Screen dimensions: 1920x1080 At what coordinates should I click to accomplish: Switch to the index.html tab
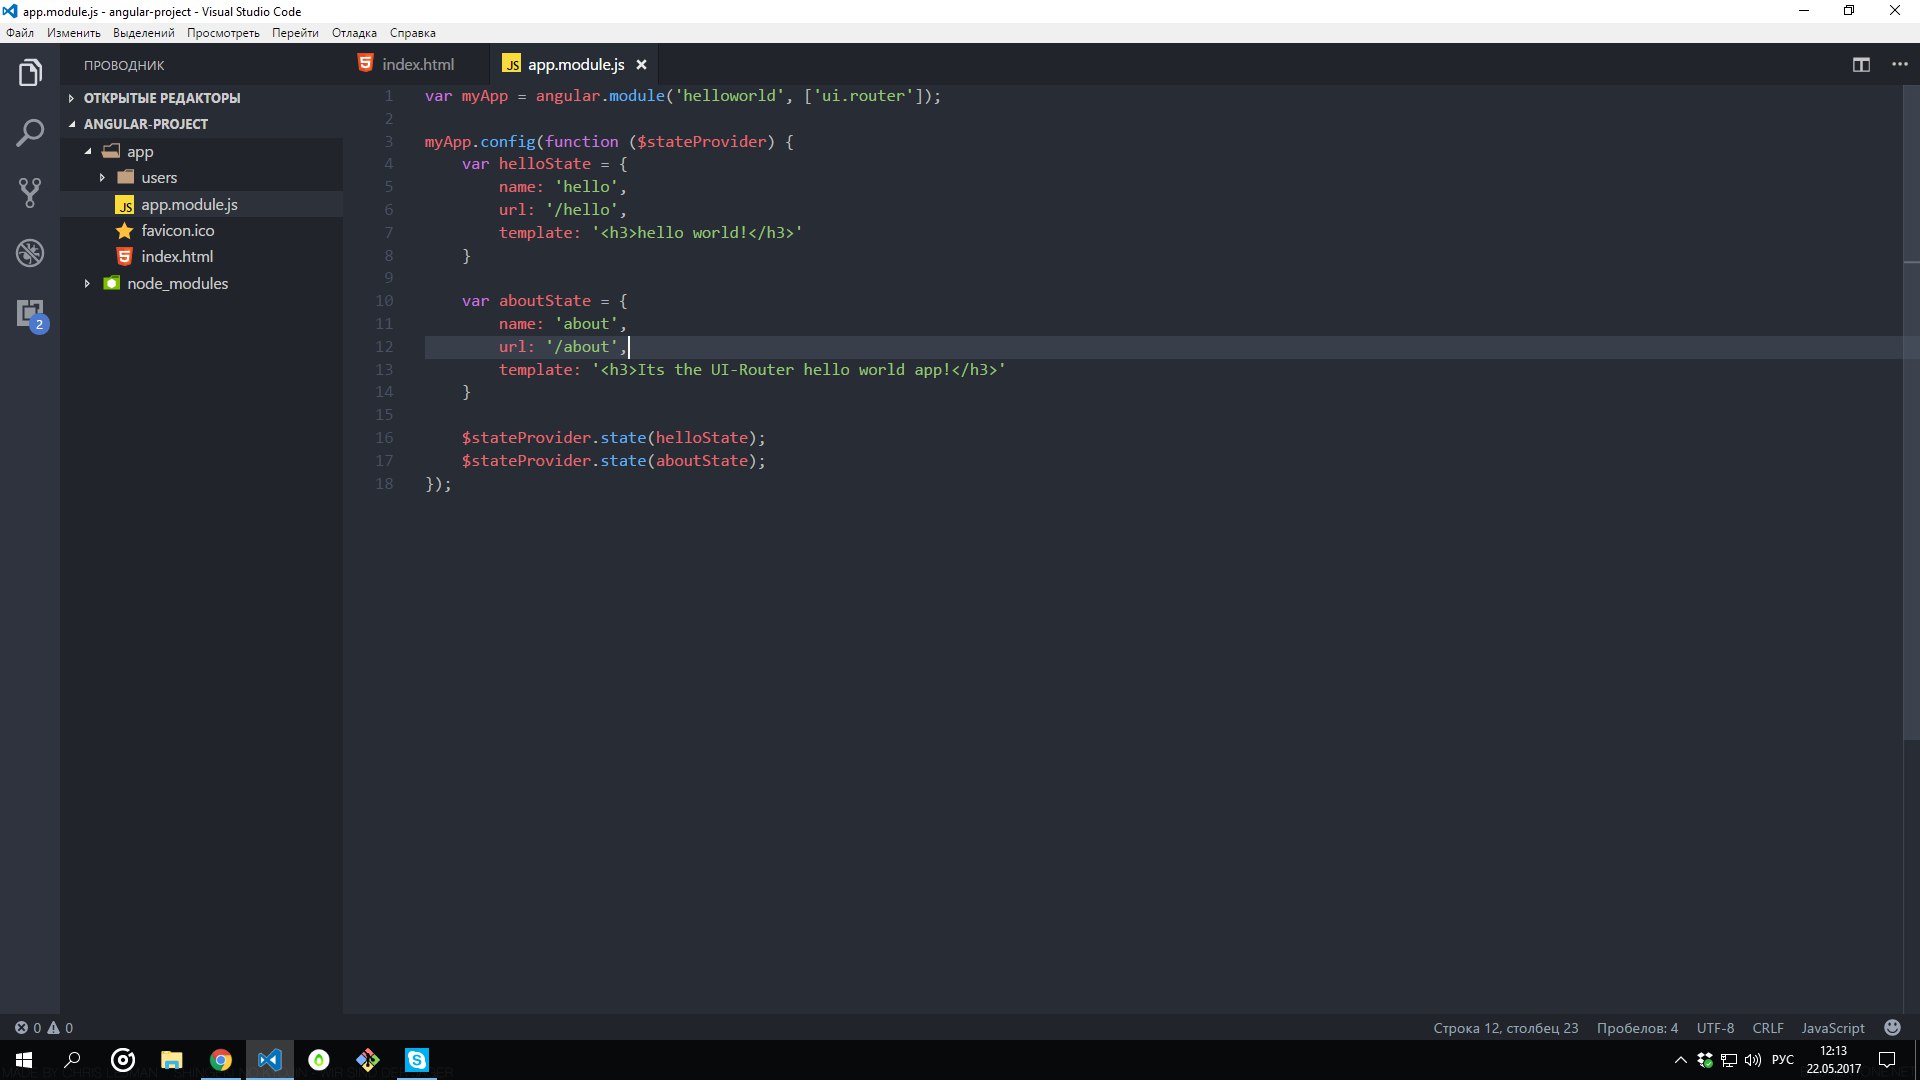[x=417, y=65]
